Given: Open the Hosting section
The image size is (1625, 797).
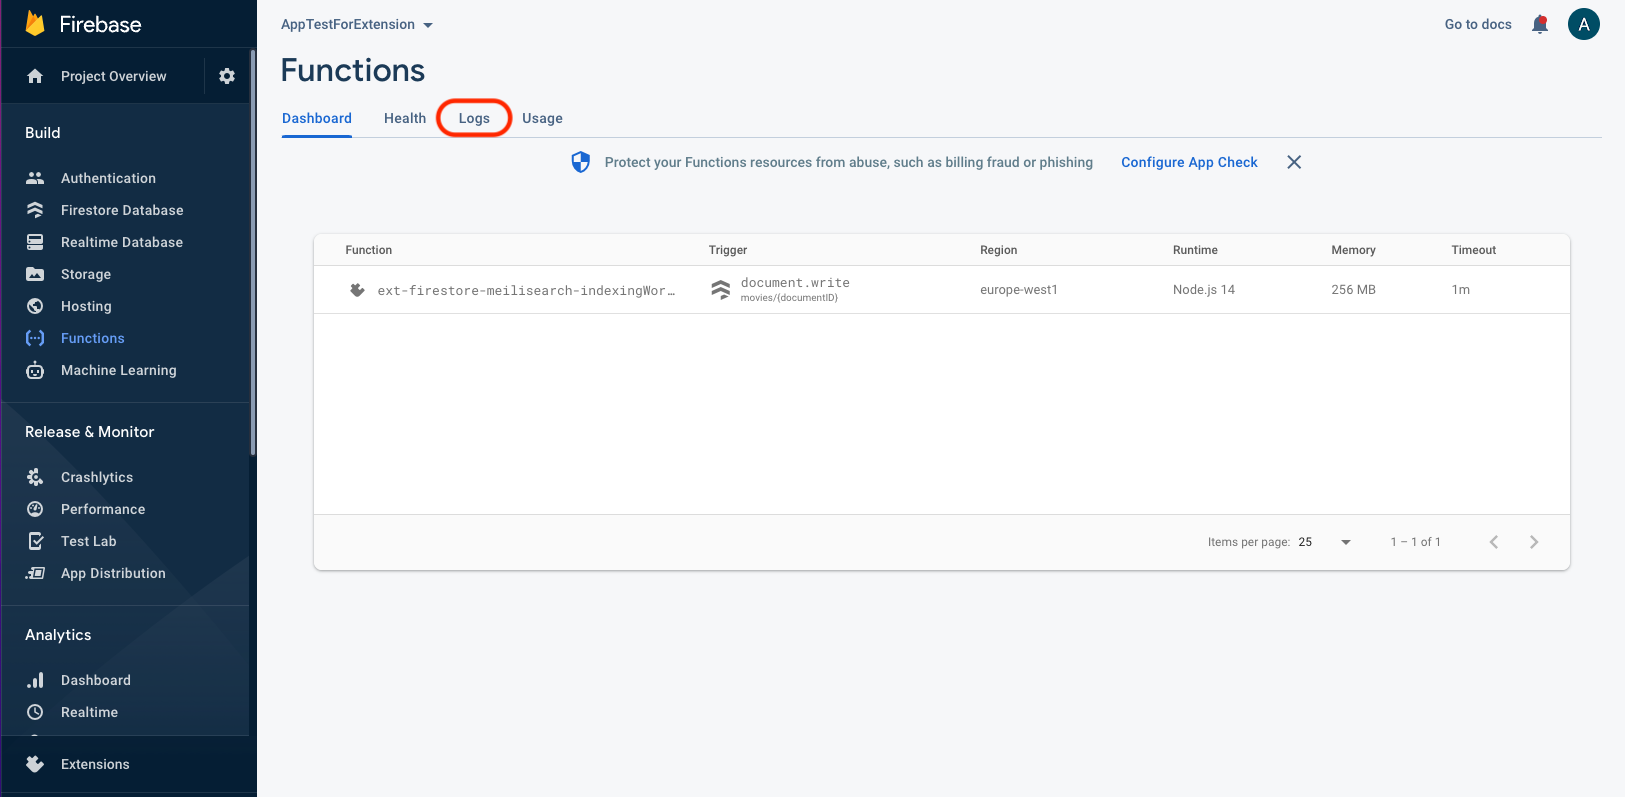Looking at the screenshot, I should [86, 306].
